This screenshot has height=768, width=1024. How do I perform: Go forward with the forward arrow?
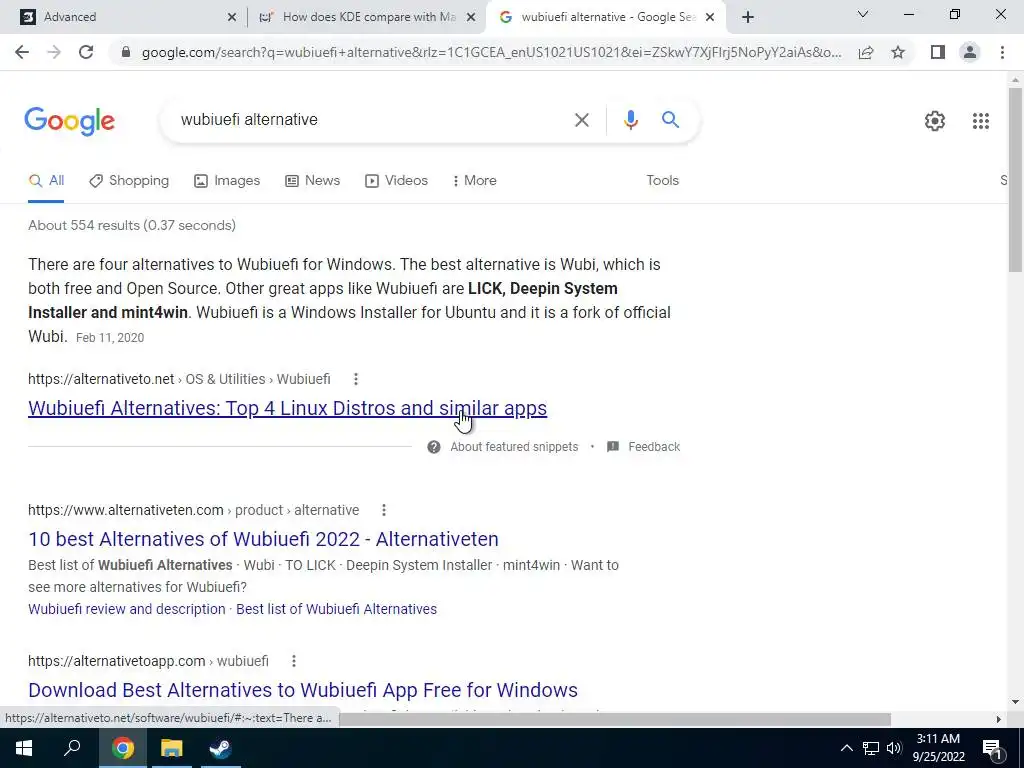point(54,52)
